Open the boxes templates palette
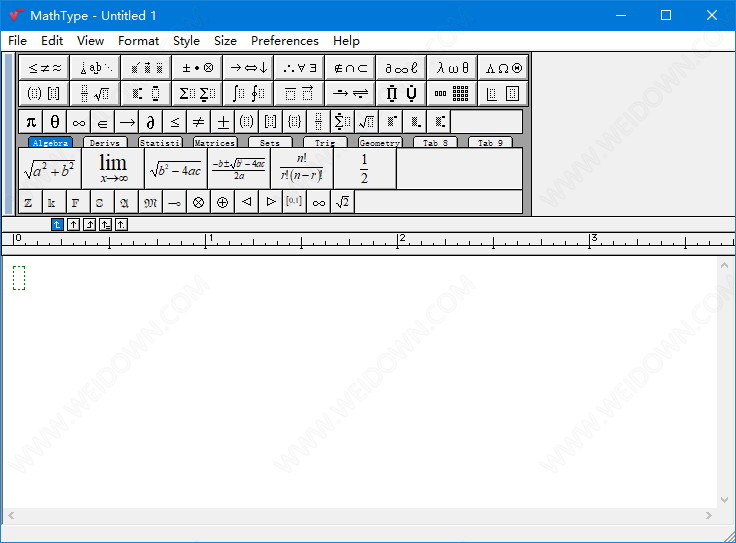736x543 pixels. (503, 93)
